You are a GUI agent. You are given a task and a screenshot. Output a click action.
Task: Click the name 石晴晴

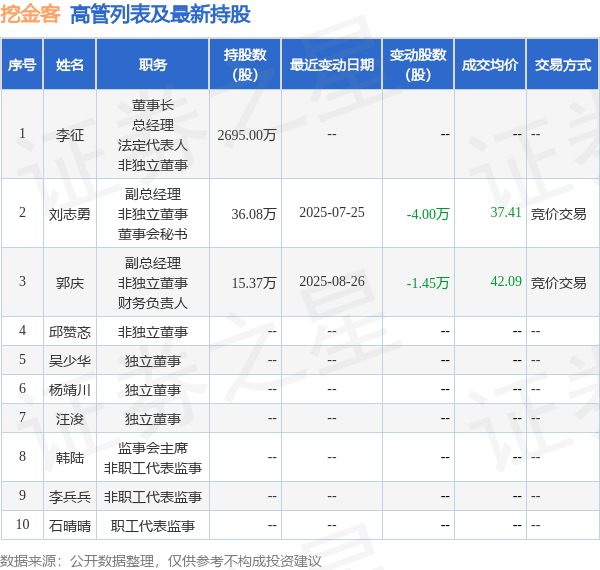pyautogui.click(x=70, y=526)
